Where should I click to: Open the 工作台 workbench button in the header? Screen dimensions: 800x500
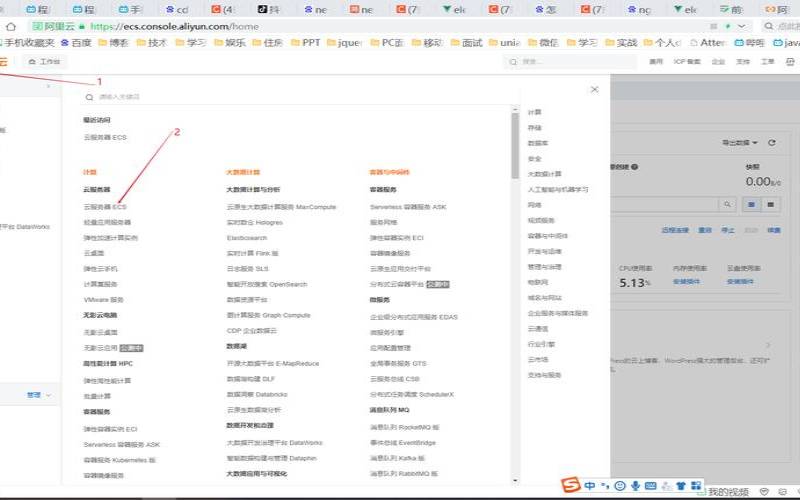point(45,62)
